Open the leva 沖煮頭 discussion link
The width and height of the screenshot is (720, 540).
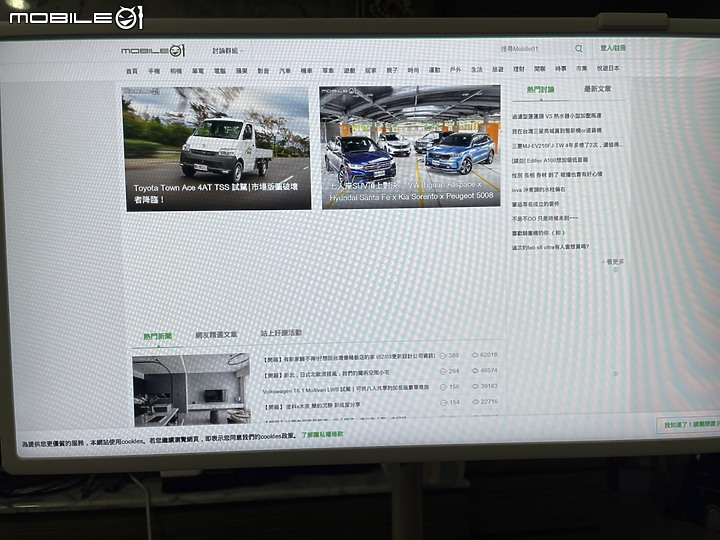[x=539, y=189]
